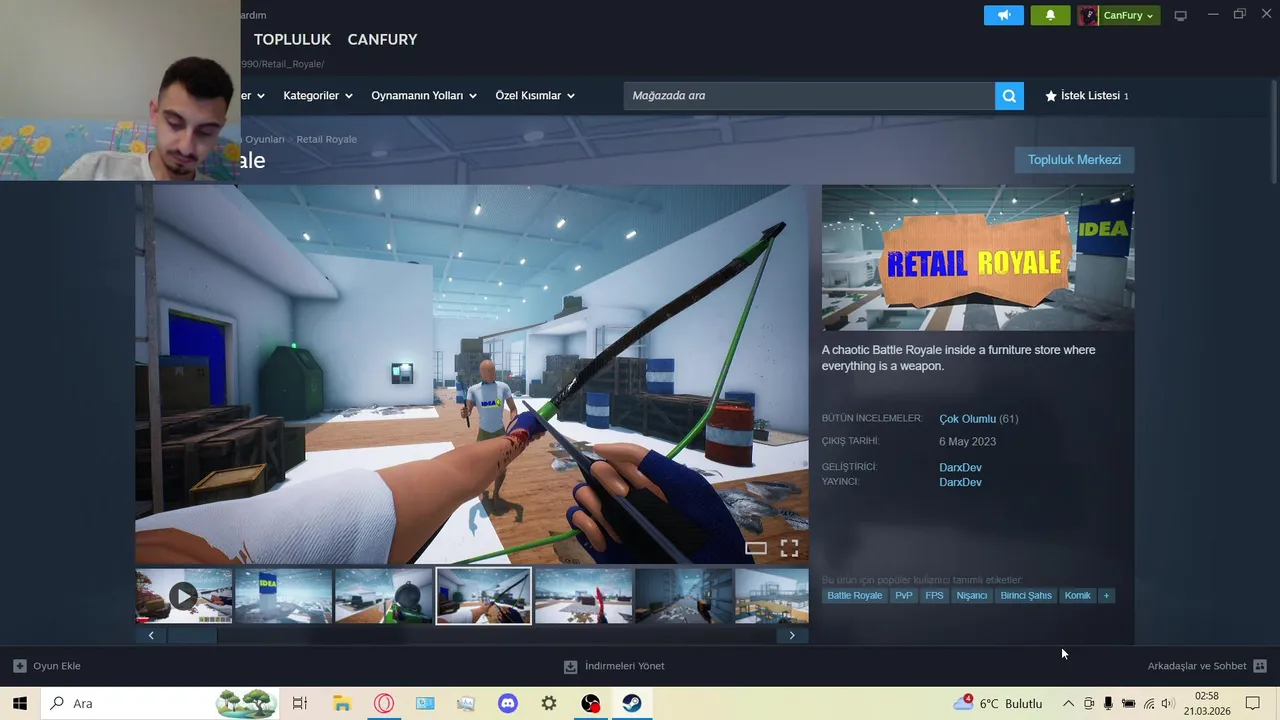This screenshot has height=720, width=1280.
Task: Click the Komik tag
Action: coord(1078,596)
